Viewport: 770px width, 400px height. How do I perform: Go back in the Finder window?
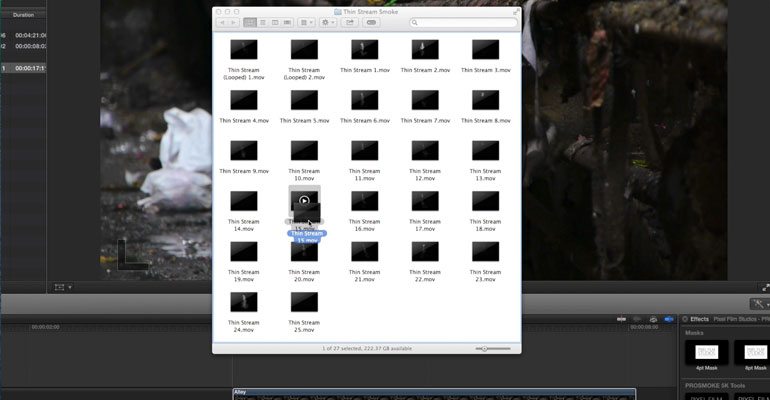pos(222,23)
